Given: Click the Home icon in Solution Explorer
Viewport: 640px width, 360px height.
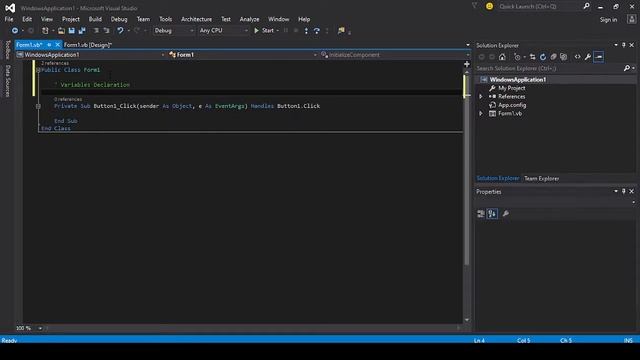Looking at the screenshot, I should click(502, 57).
